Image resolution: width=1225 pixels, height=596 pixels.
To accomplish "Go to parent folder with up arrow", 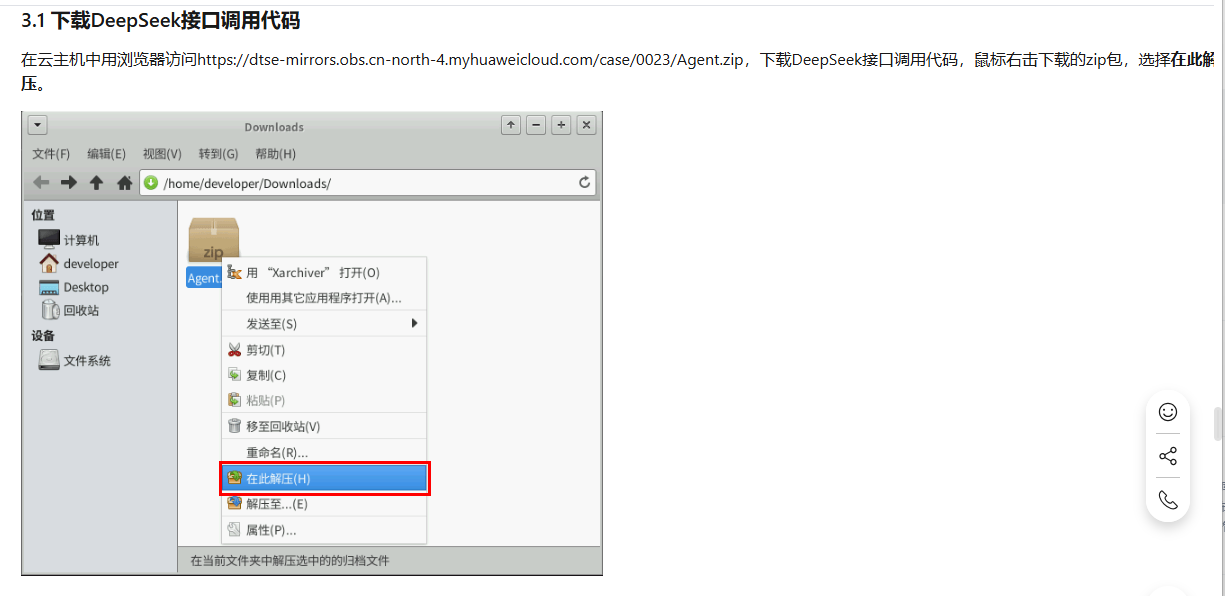I will point(97,183).
